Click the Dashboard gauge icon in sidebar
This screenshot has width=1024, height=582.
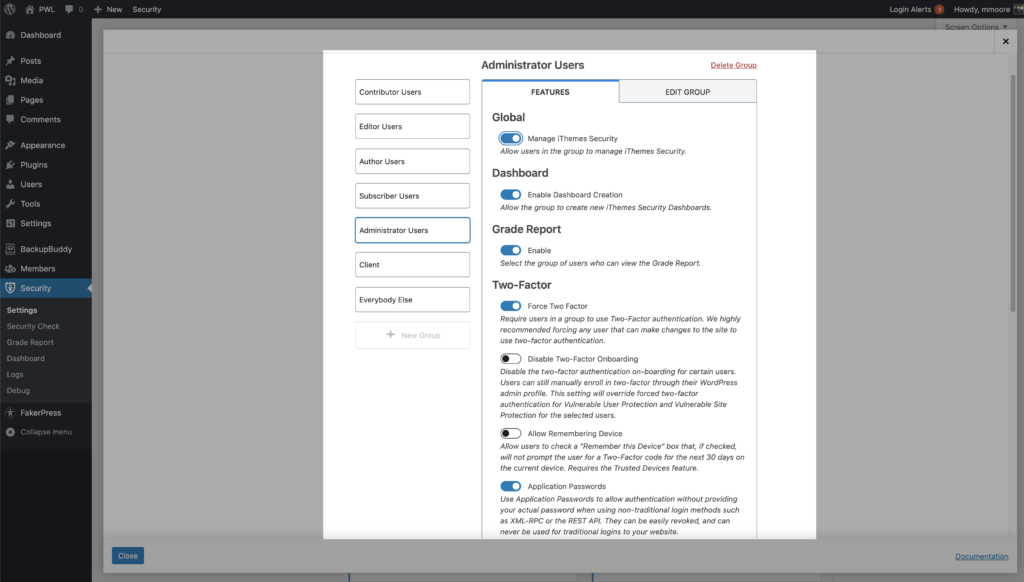tap(10, 35)
